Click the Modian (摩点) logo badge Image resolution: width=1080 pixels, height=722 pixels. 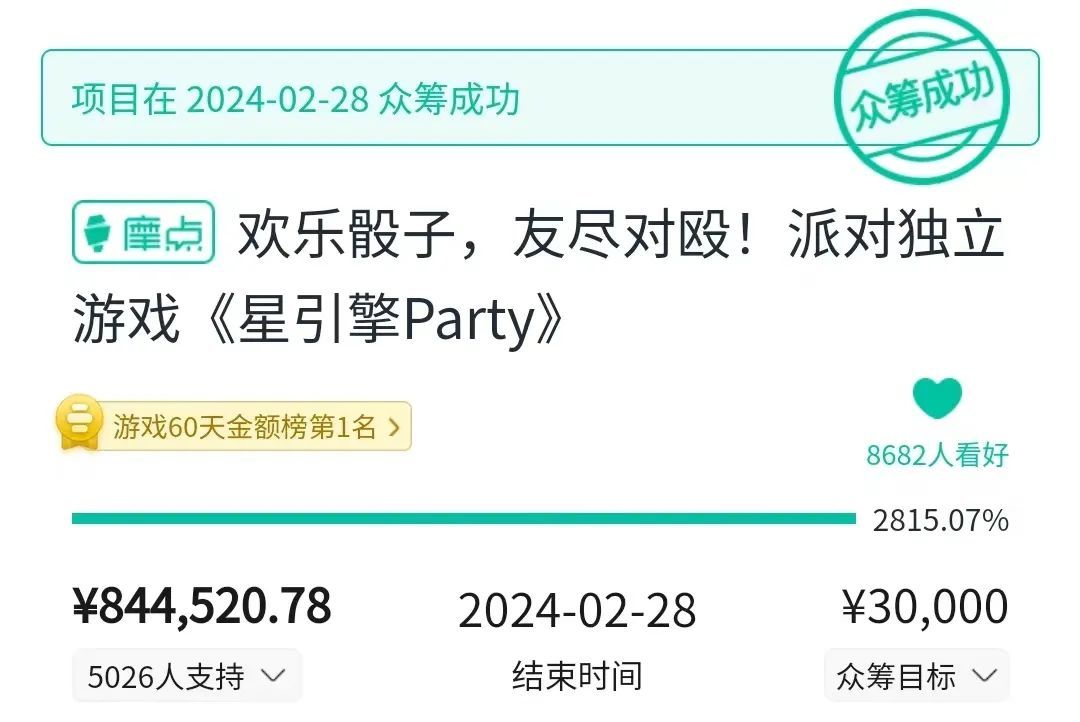coord(144,232)
